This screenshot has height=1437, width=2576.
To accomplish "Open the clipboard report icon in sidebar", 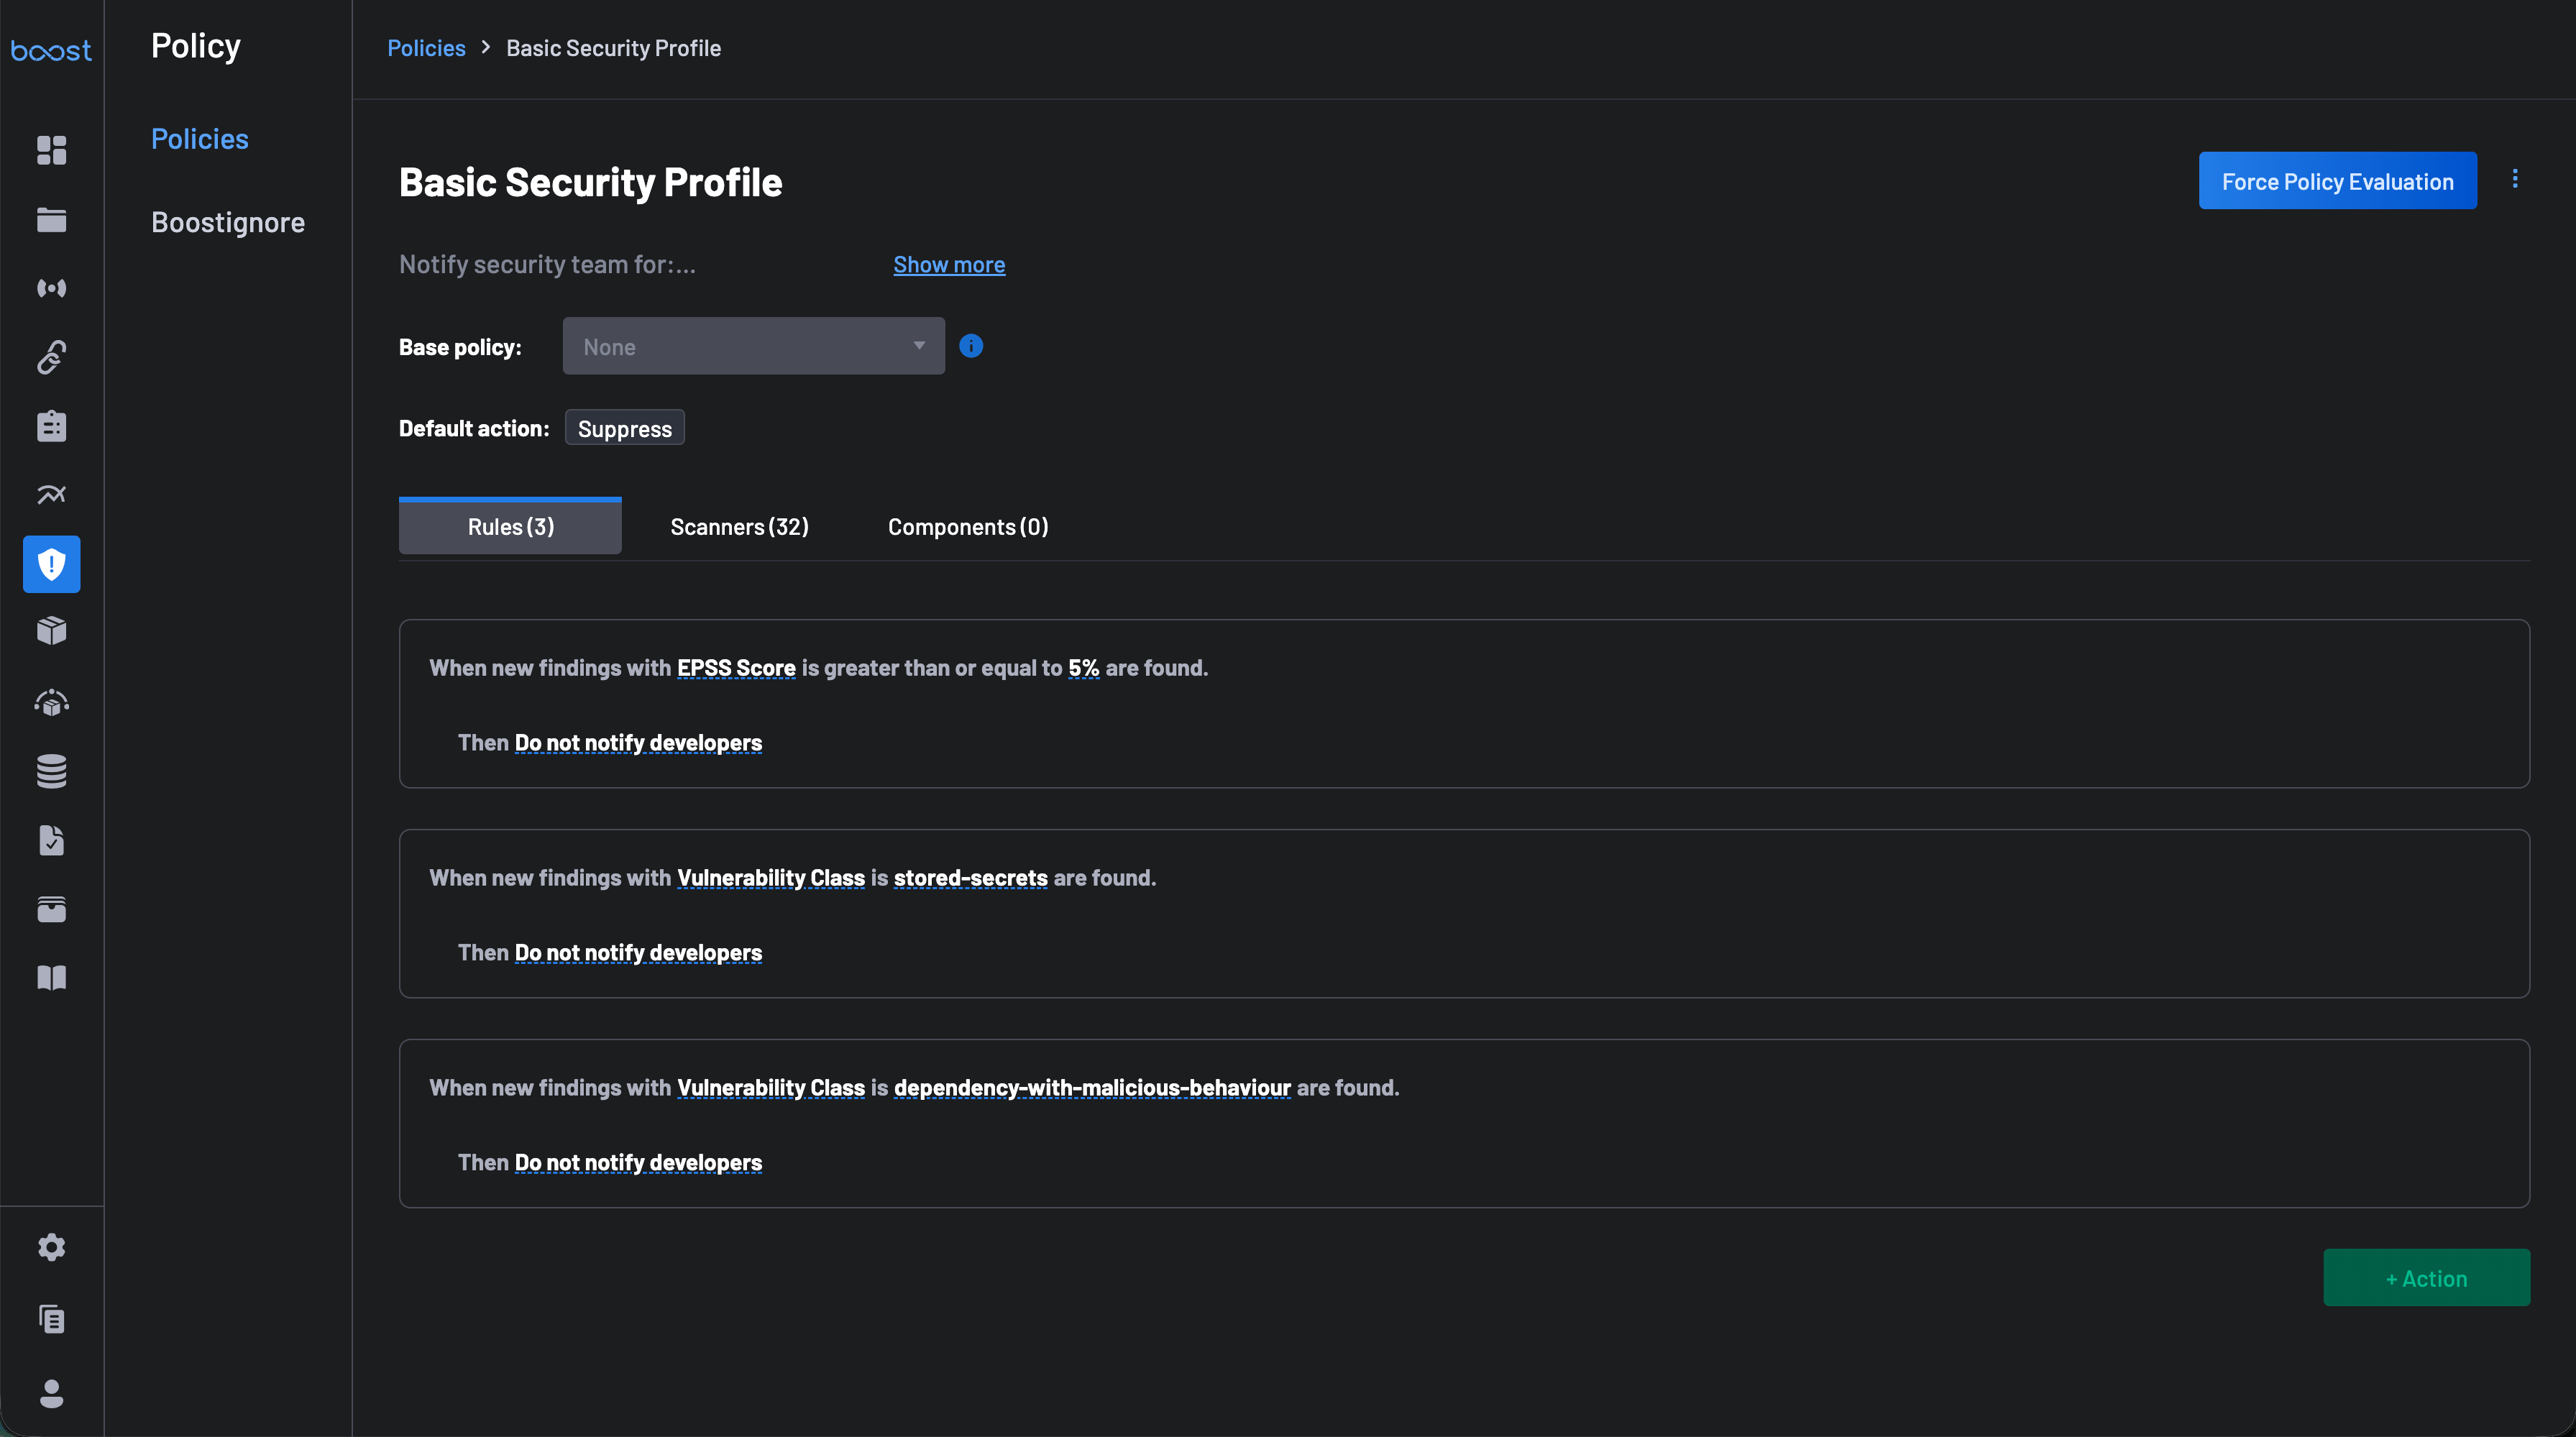I will [x=51, y=426].
